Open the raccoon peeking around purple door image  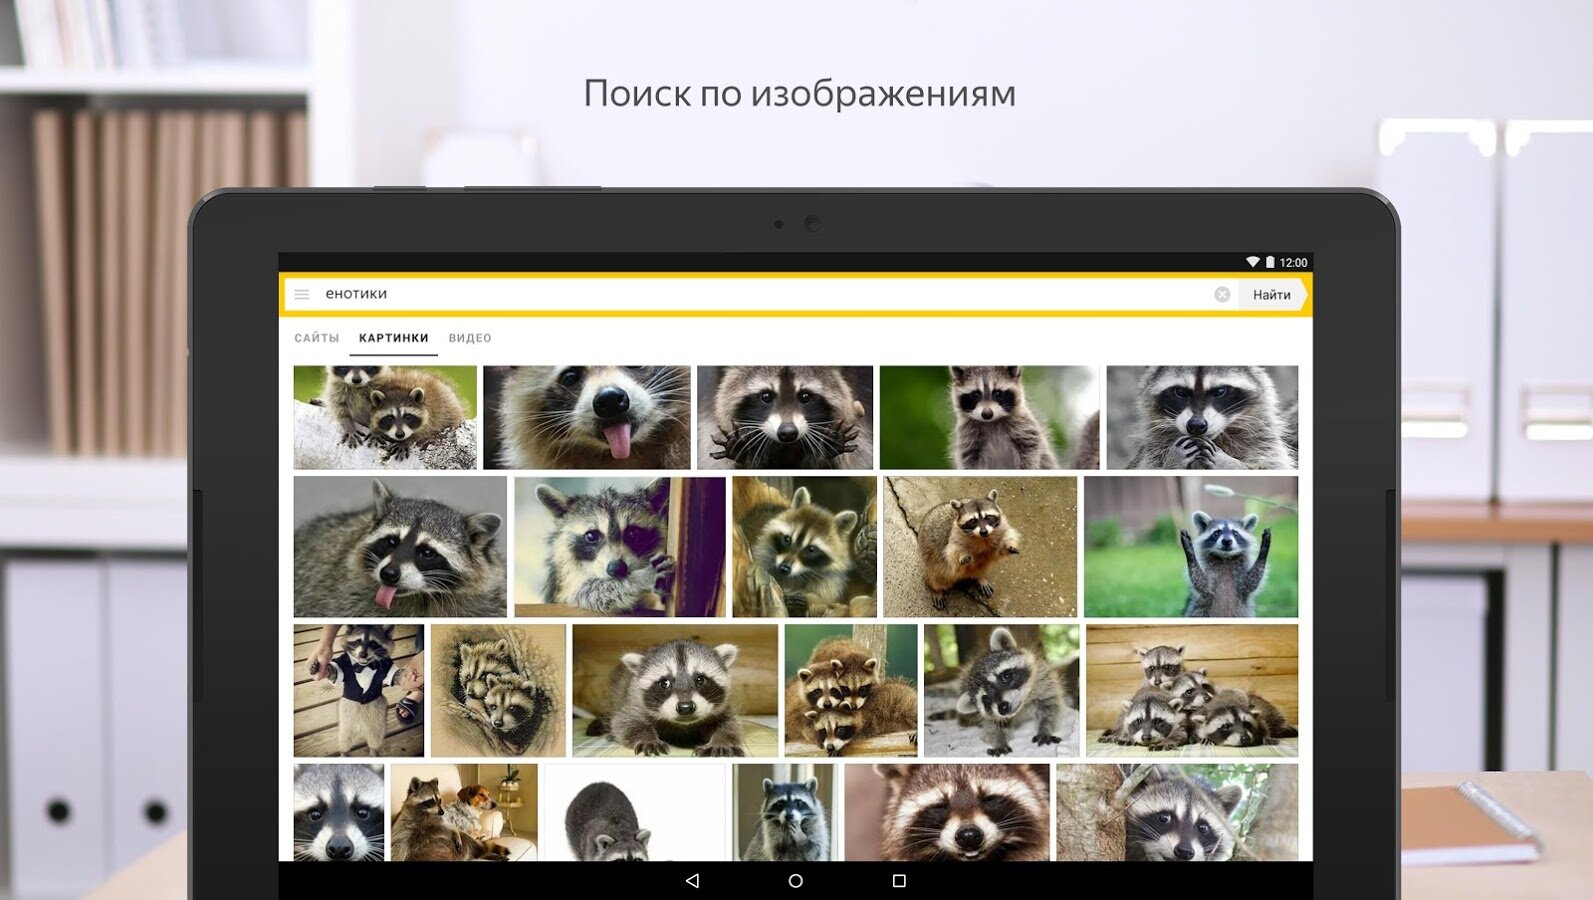click(x=619, y=547)
